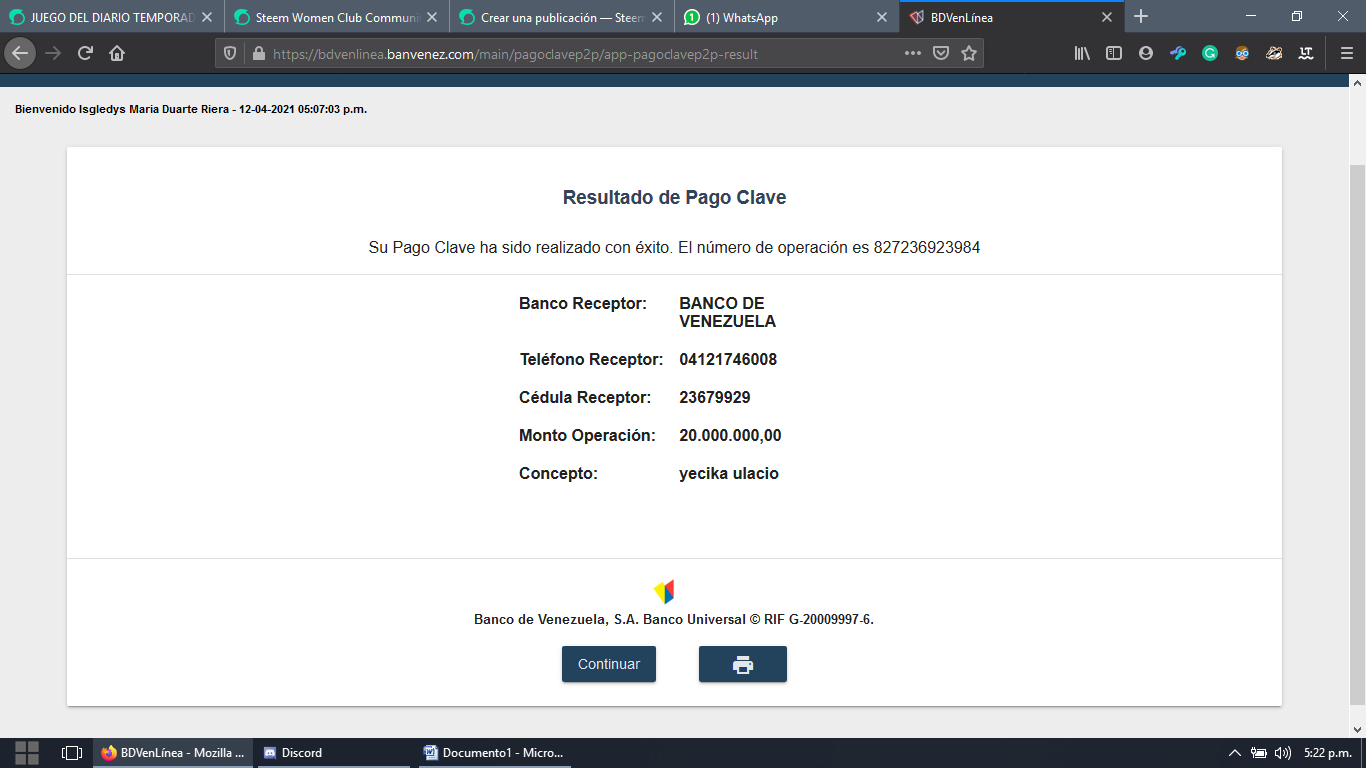Screen dimensions: 1366x768
Task: Click the amount 20.000.000,00
Action: pos(730,436)
